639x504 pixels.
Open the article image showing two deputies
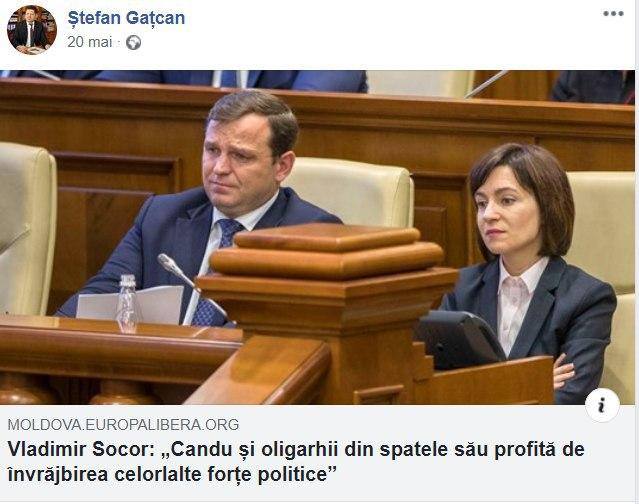point(317,237)
